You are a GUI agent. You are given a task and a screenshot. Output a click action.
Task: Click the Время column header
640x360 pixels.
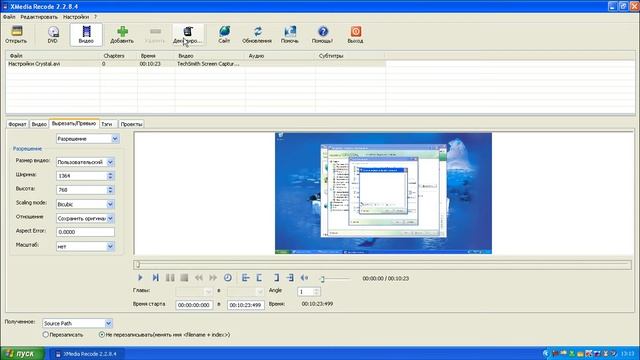click(156, 56)
